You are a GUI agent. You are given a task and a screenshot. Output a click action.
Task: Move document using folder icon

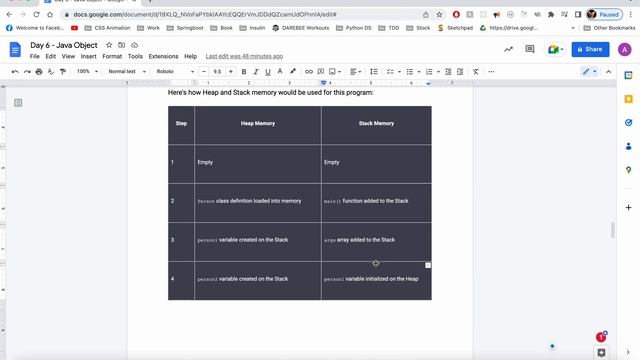pos(122,45)
